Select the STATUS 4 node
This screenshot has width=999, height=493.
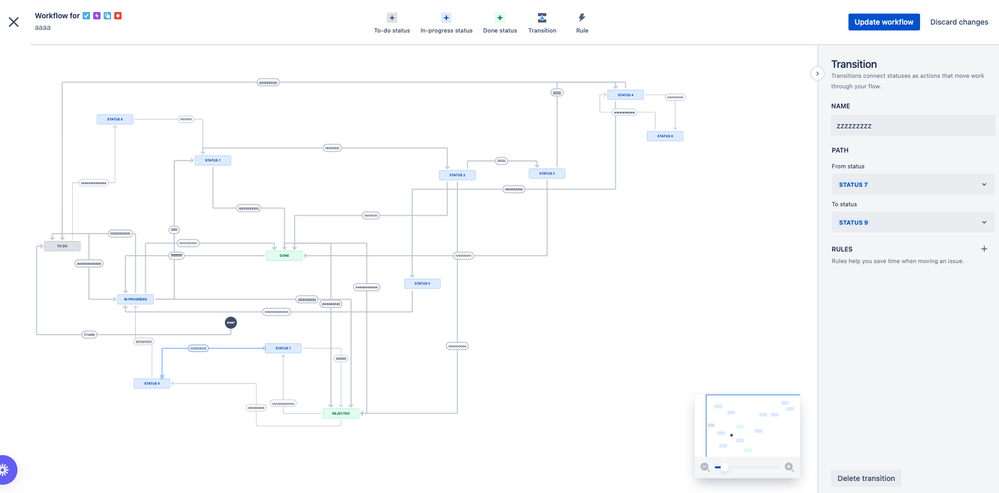point(625,95)
